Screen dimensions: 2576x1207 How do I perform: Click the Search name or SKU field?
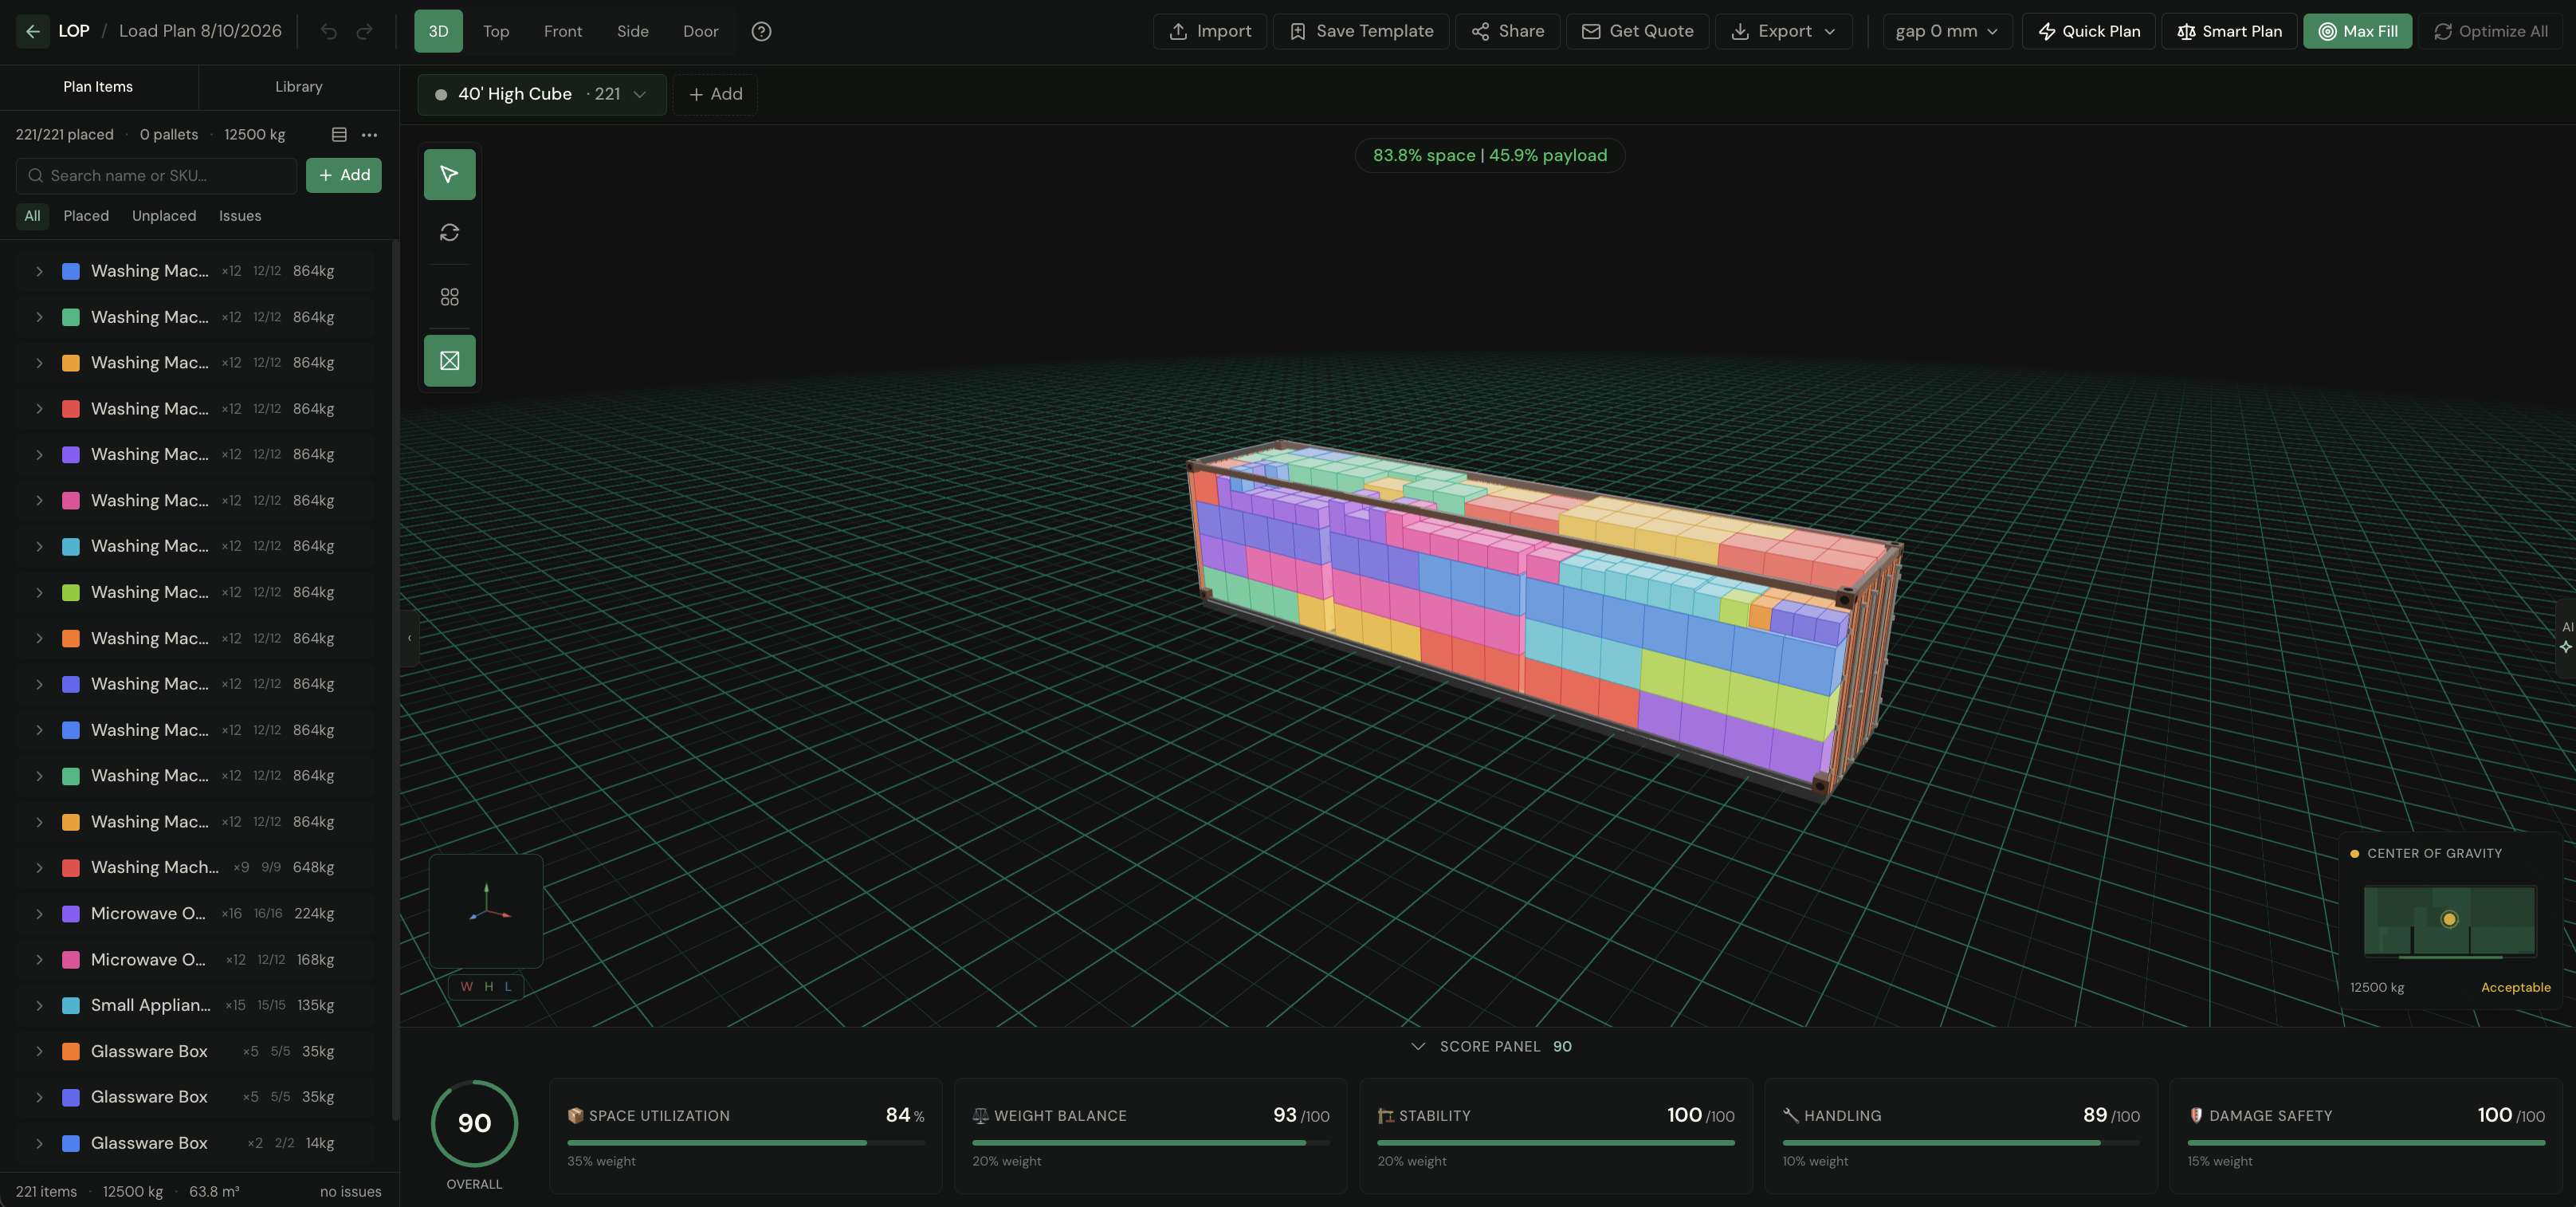coord(157,175)
